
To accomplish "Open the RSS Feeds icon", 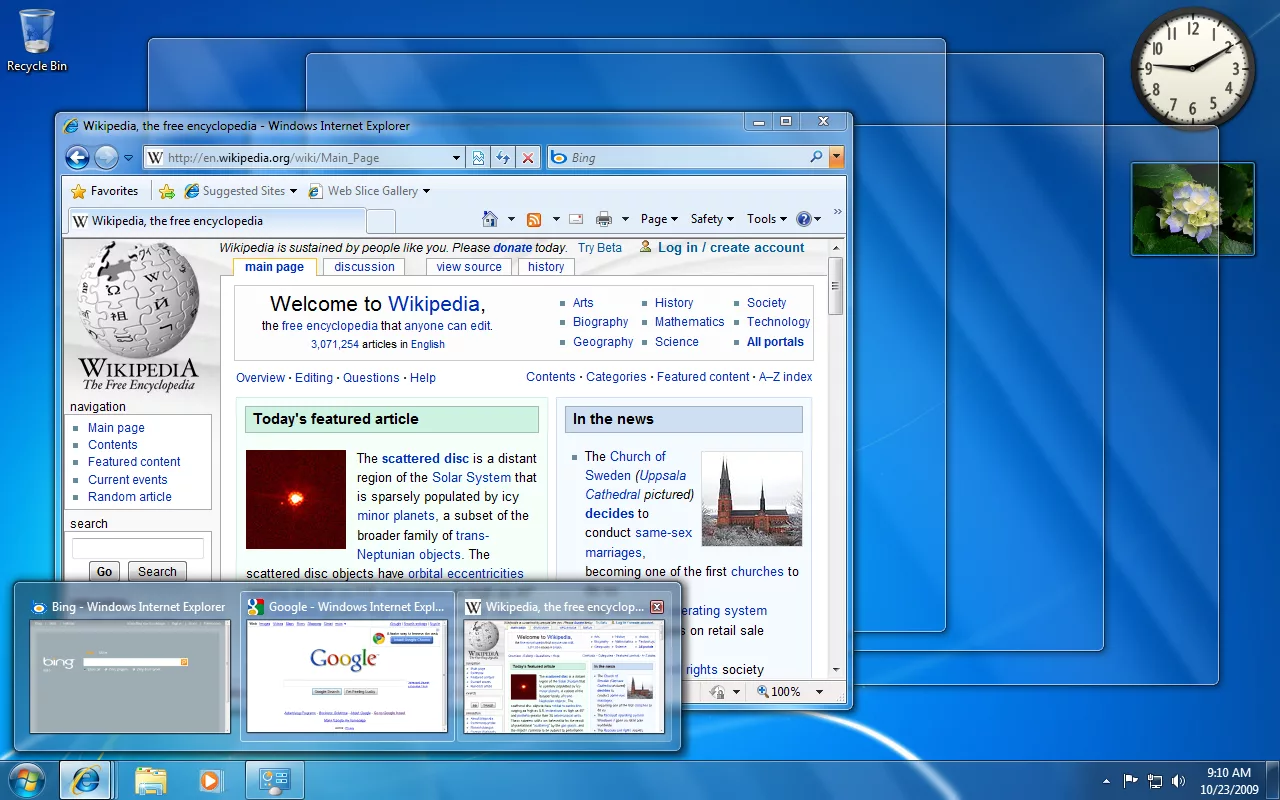I will click(534, 219).
